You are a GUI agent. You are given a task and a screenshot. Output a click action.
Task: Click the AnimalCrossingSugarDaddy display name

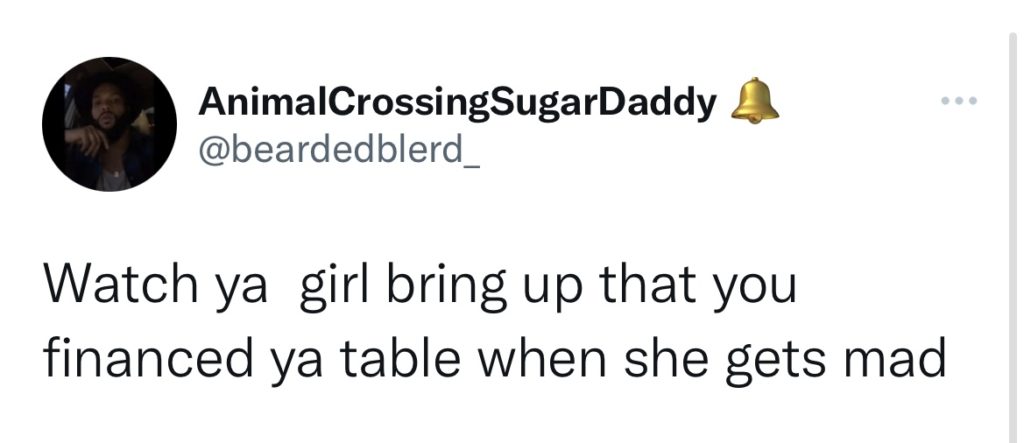click(x=458, y=103)
